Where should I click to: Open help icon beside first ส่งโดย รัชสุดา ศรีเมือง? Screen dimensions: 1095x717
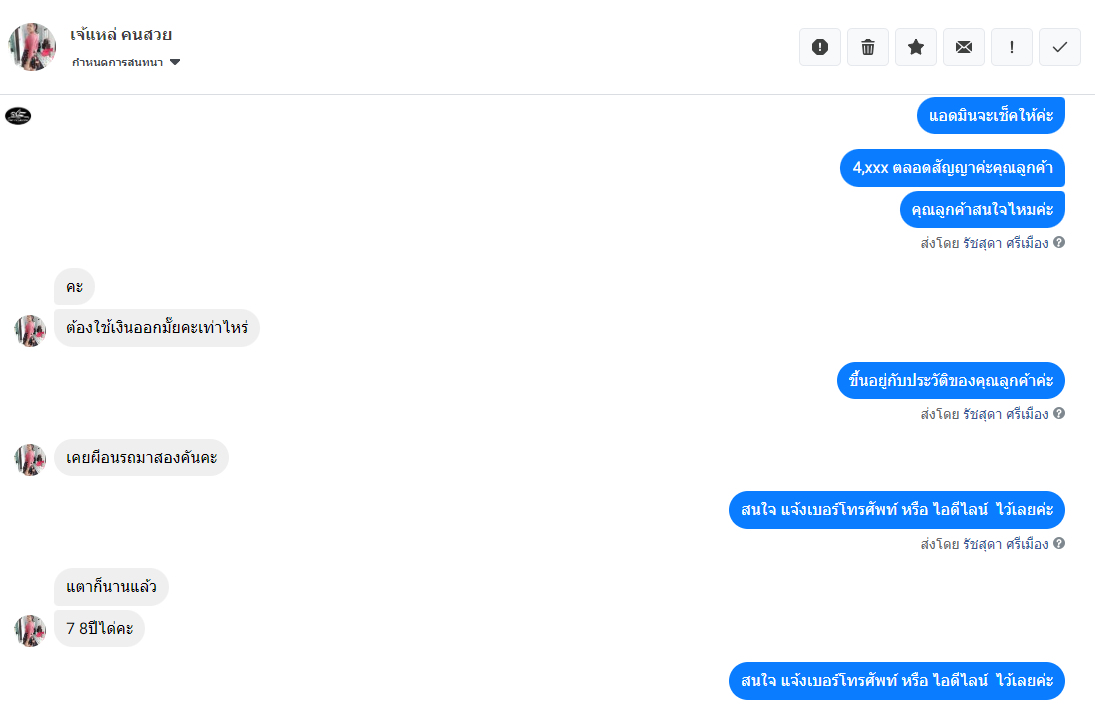[1059, 242]
